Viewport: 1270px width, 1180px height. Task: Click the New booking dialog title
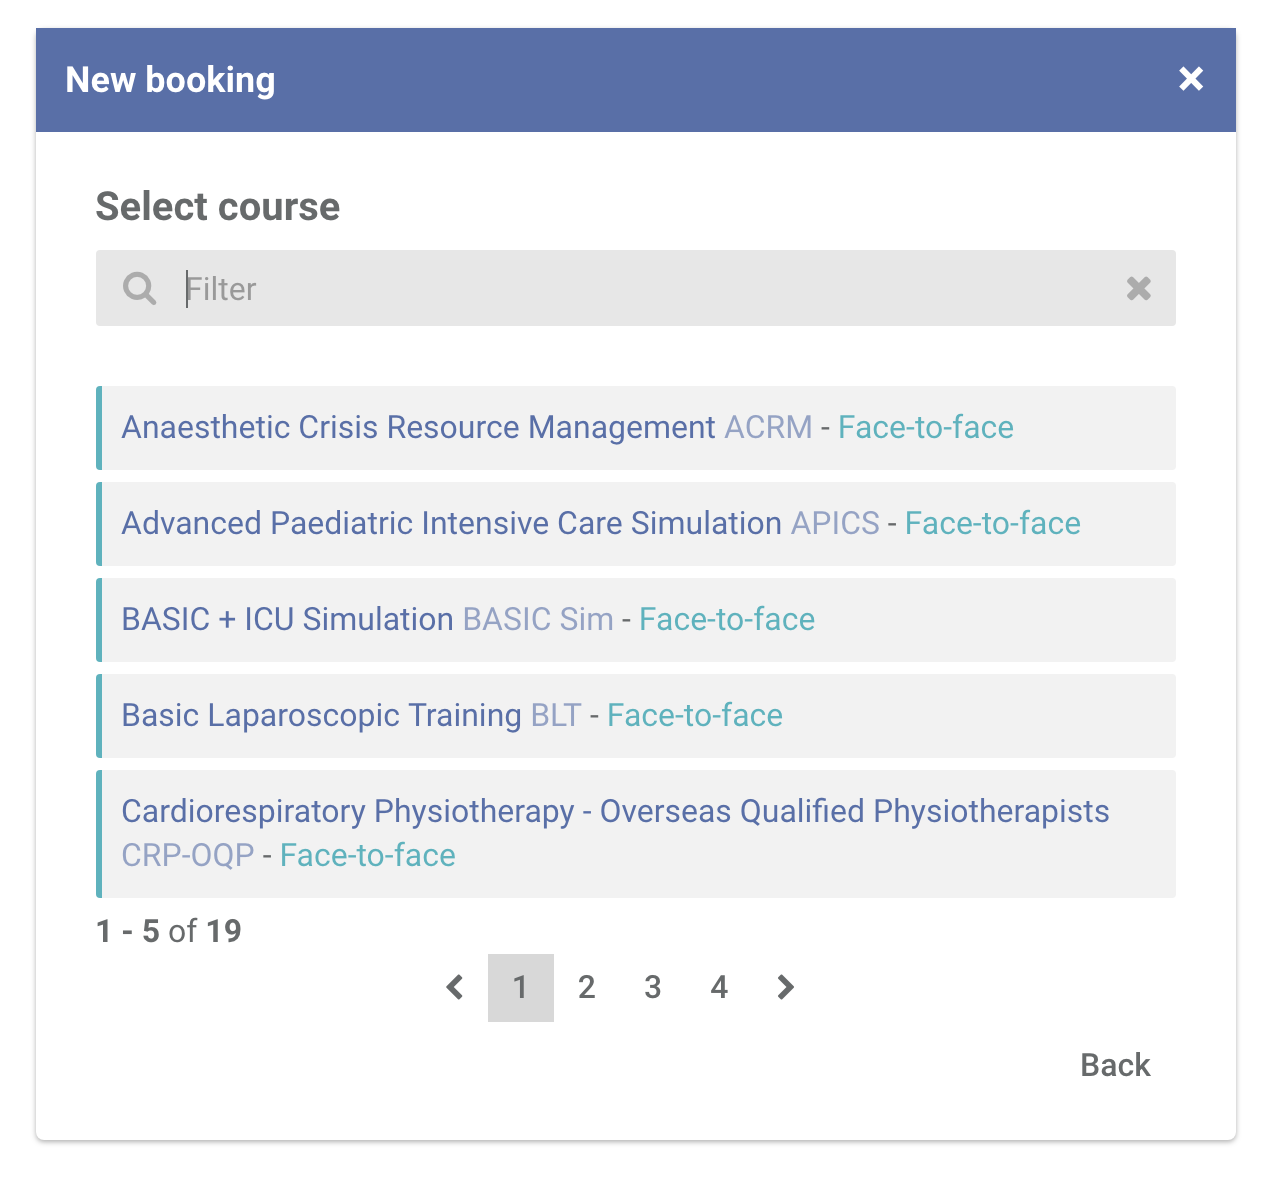(x=170, y=80)
